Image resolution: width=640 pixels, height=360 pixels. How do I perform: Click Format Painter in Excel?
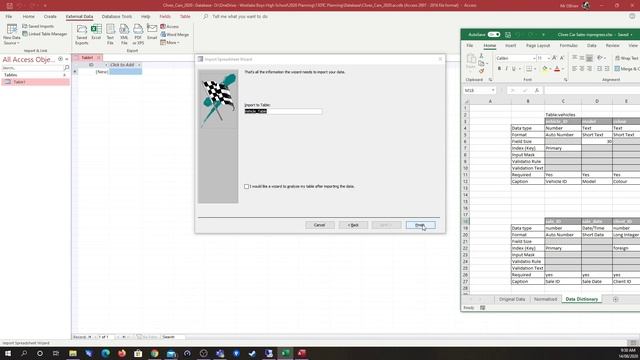point(482,71)
